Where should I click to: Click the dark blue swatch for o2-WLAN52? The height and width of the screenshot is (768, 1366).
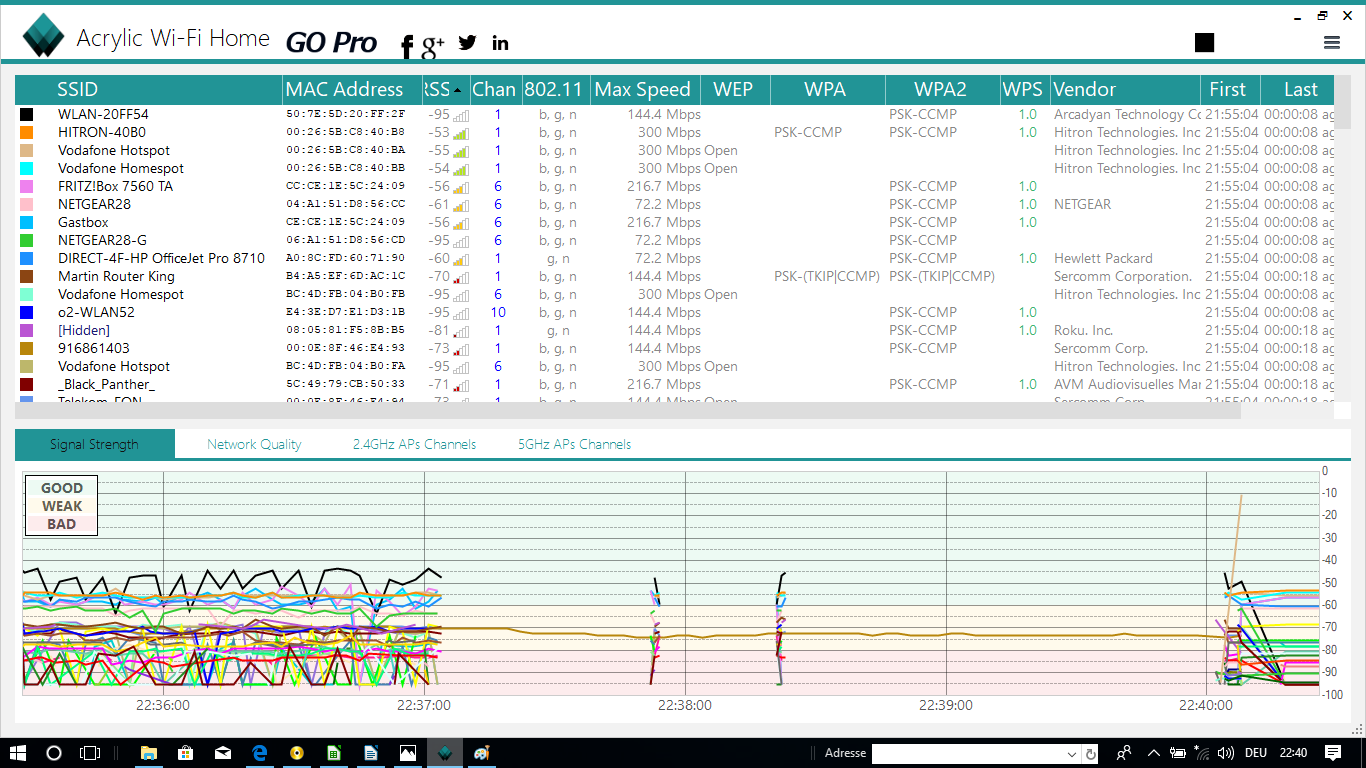(27, 313)
